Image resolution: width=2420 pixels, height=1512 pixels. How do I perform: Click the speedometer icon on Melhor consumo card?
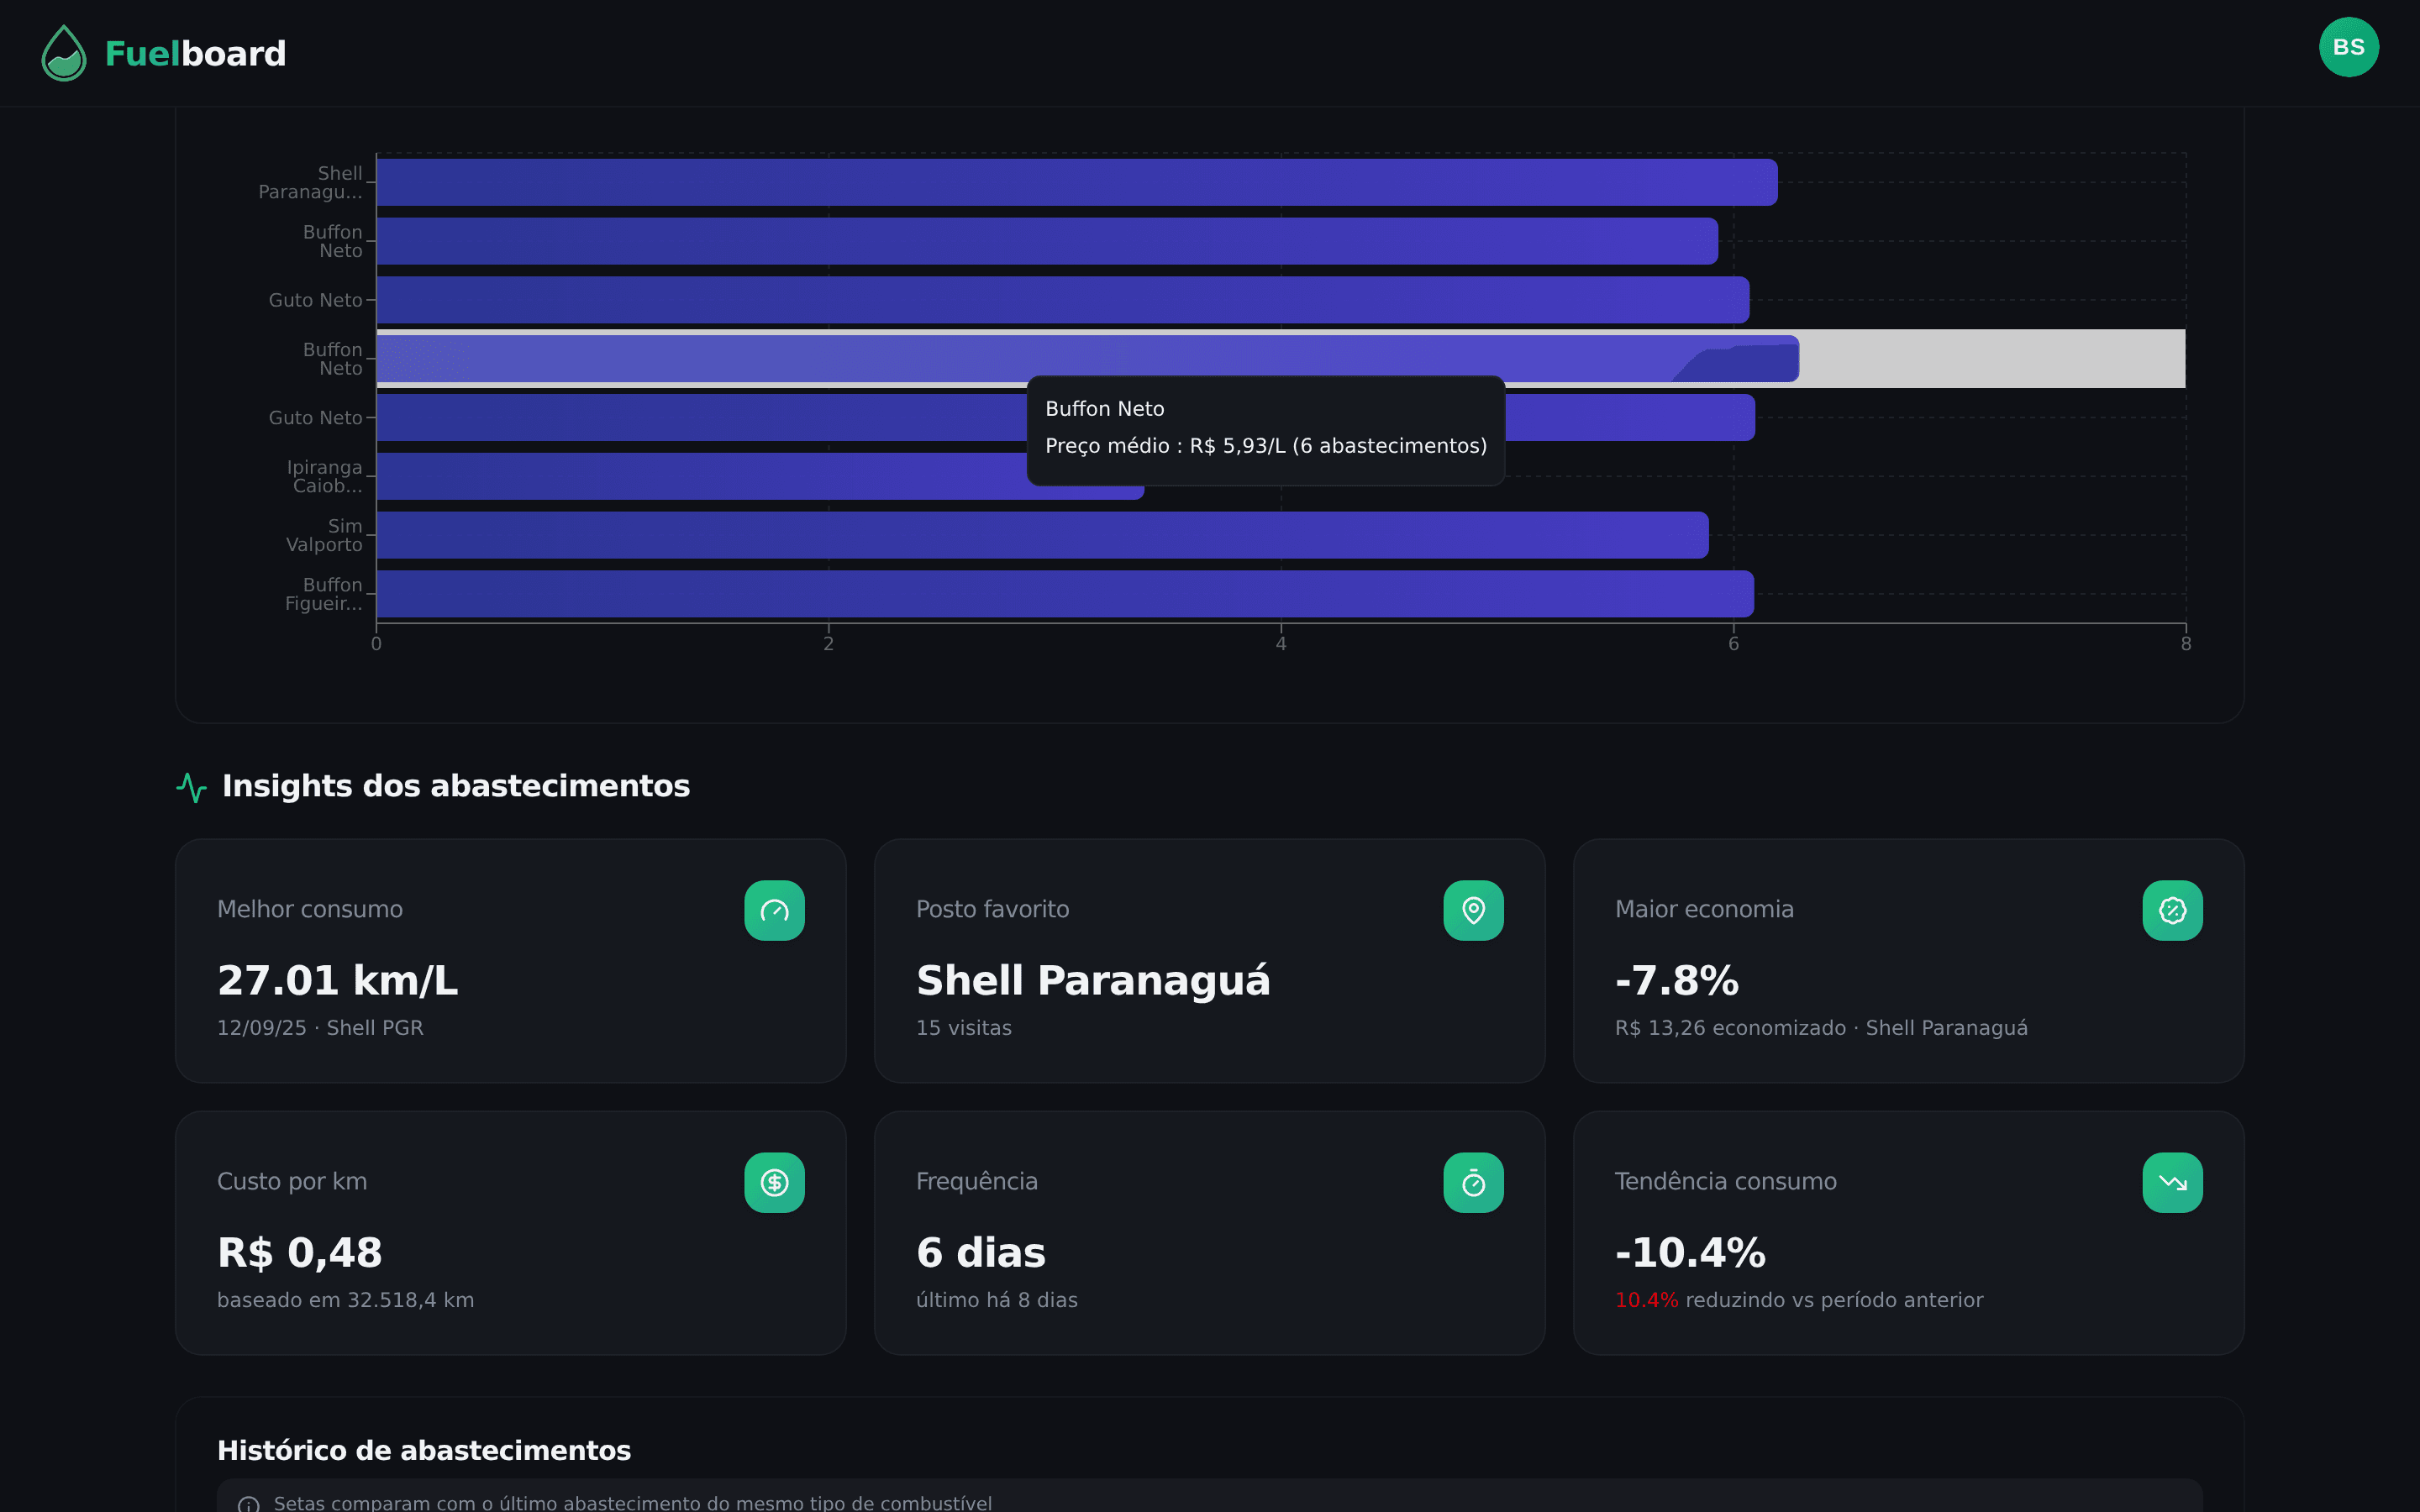[x=774, y=910]
